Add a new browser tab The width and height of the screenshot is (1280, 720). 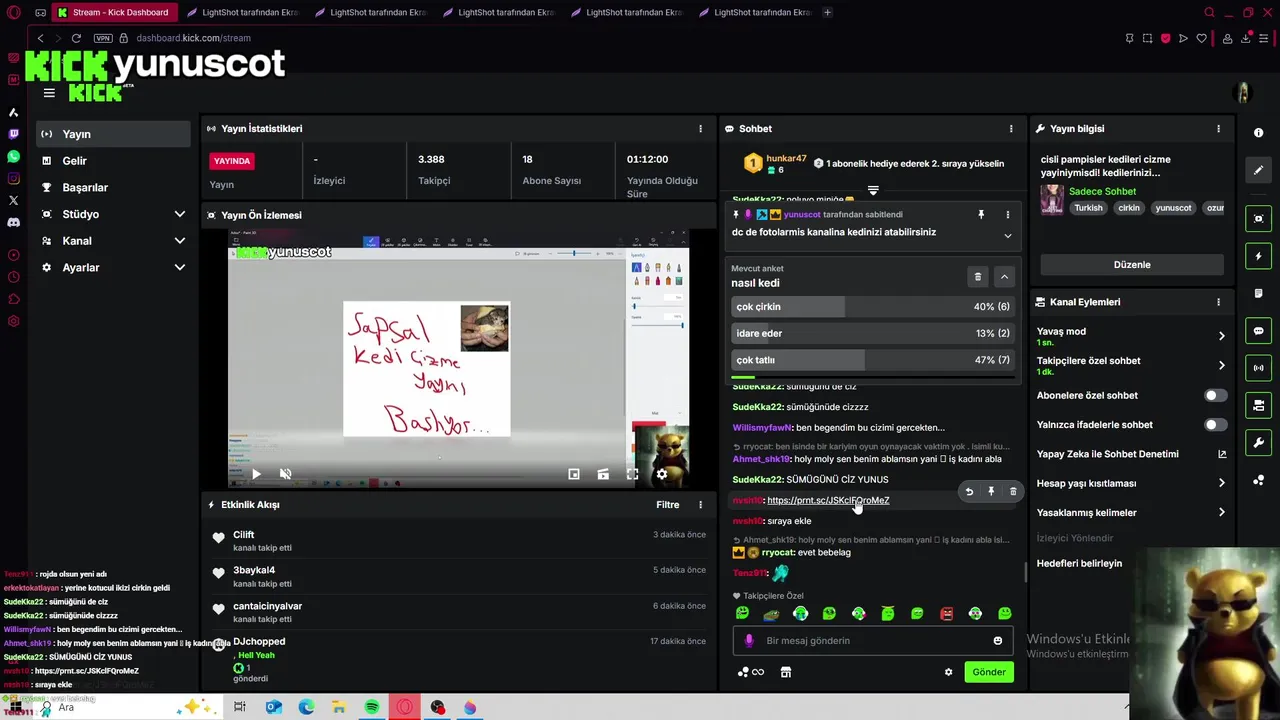827,12
